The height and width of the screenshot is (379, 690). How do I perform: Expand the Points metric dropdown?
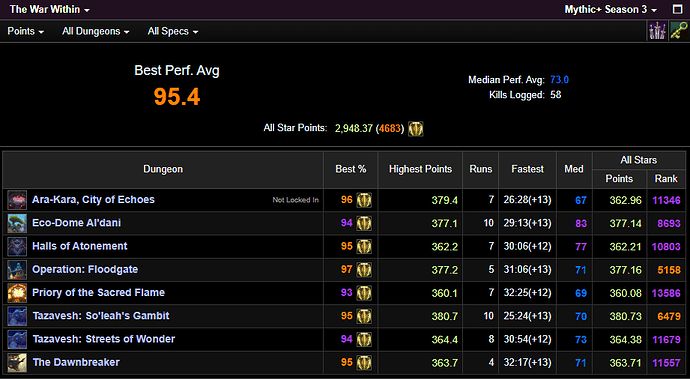coord(26,31)
